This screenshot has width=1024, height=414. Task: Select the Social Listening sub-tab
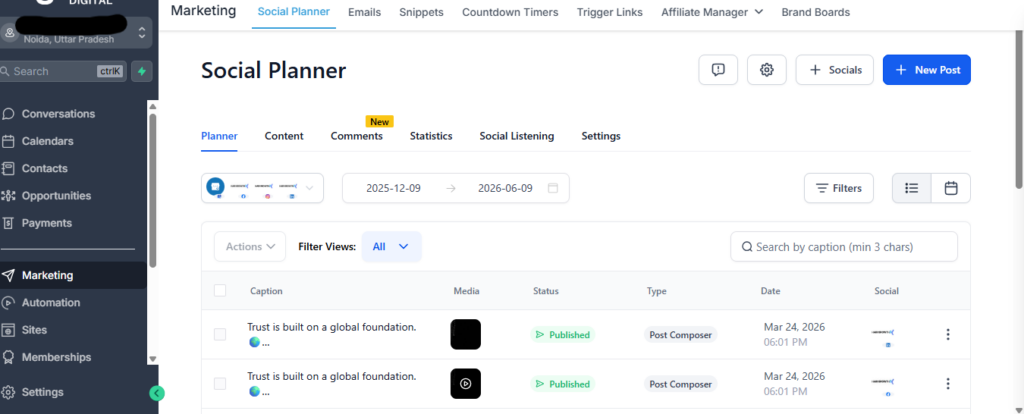coord(517,136)
